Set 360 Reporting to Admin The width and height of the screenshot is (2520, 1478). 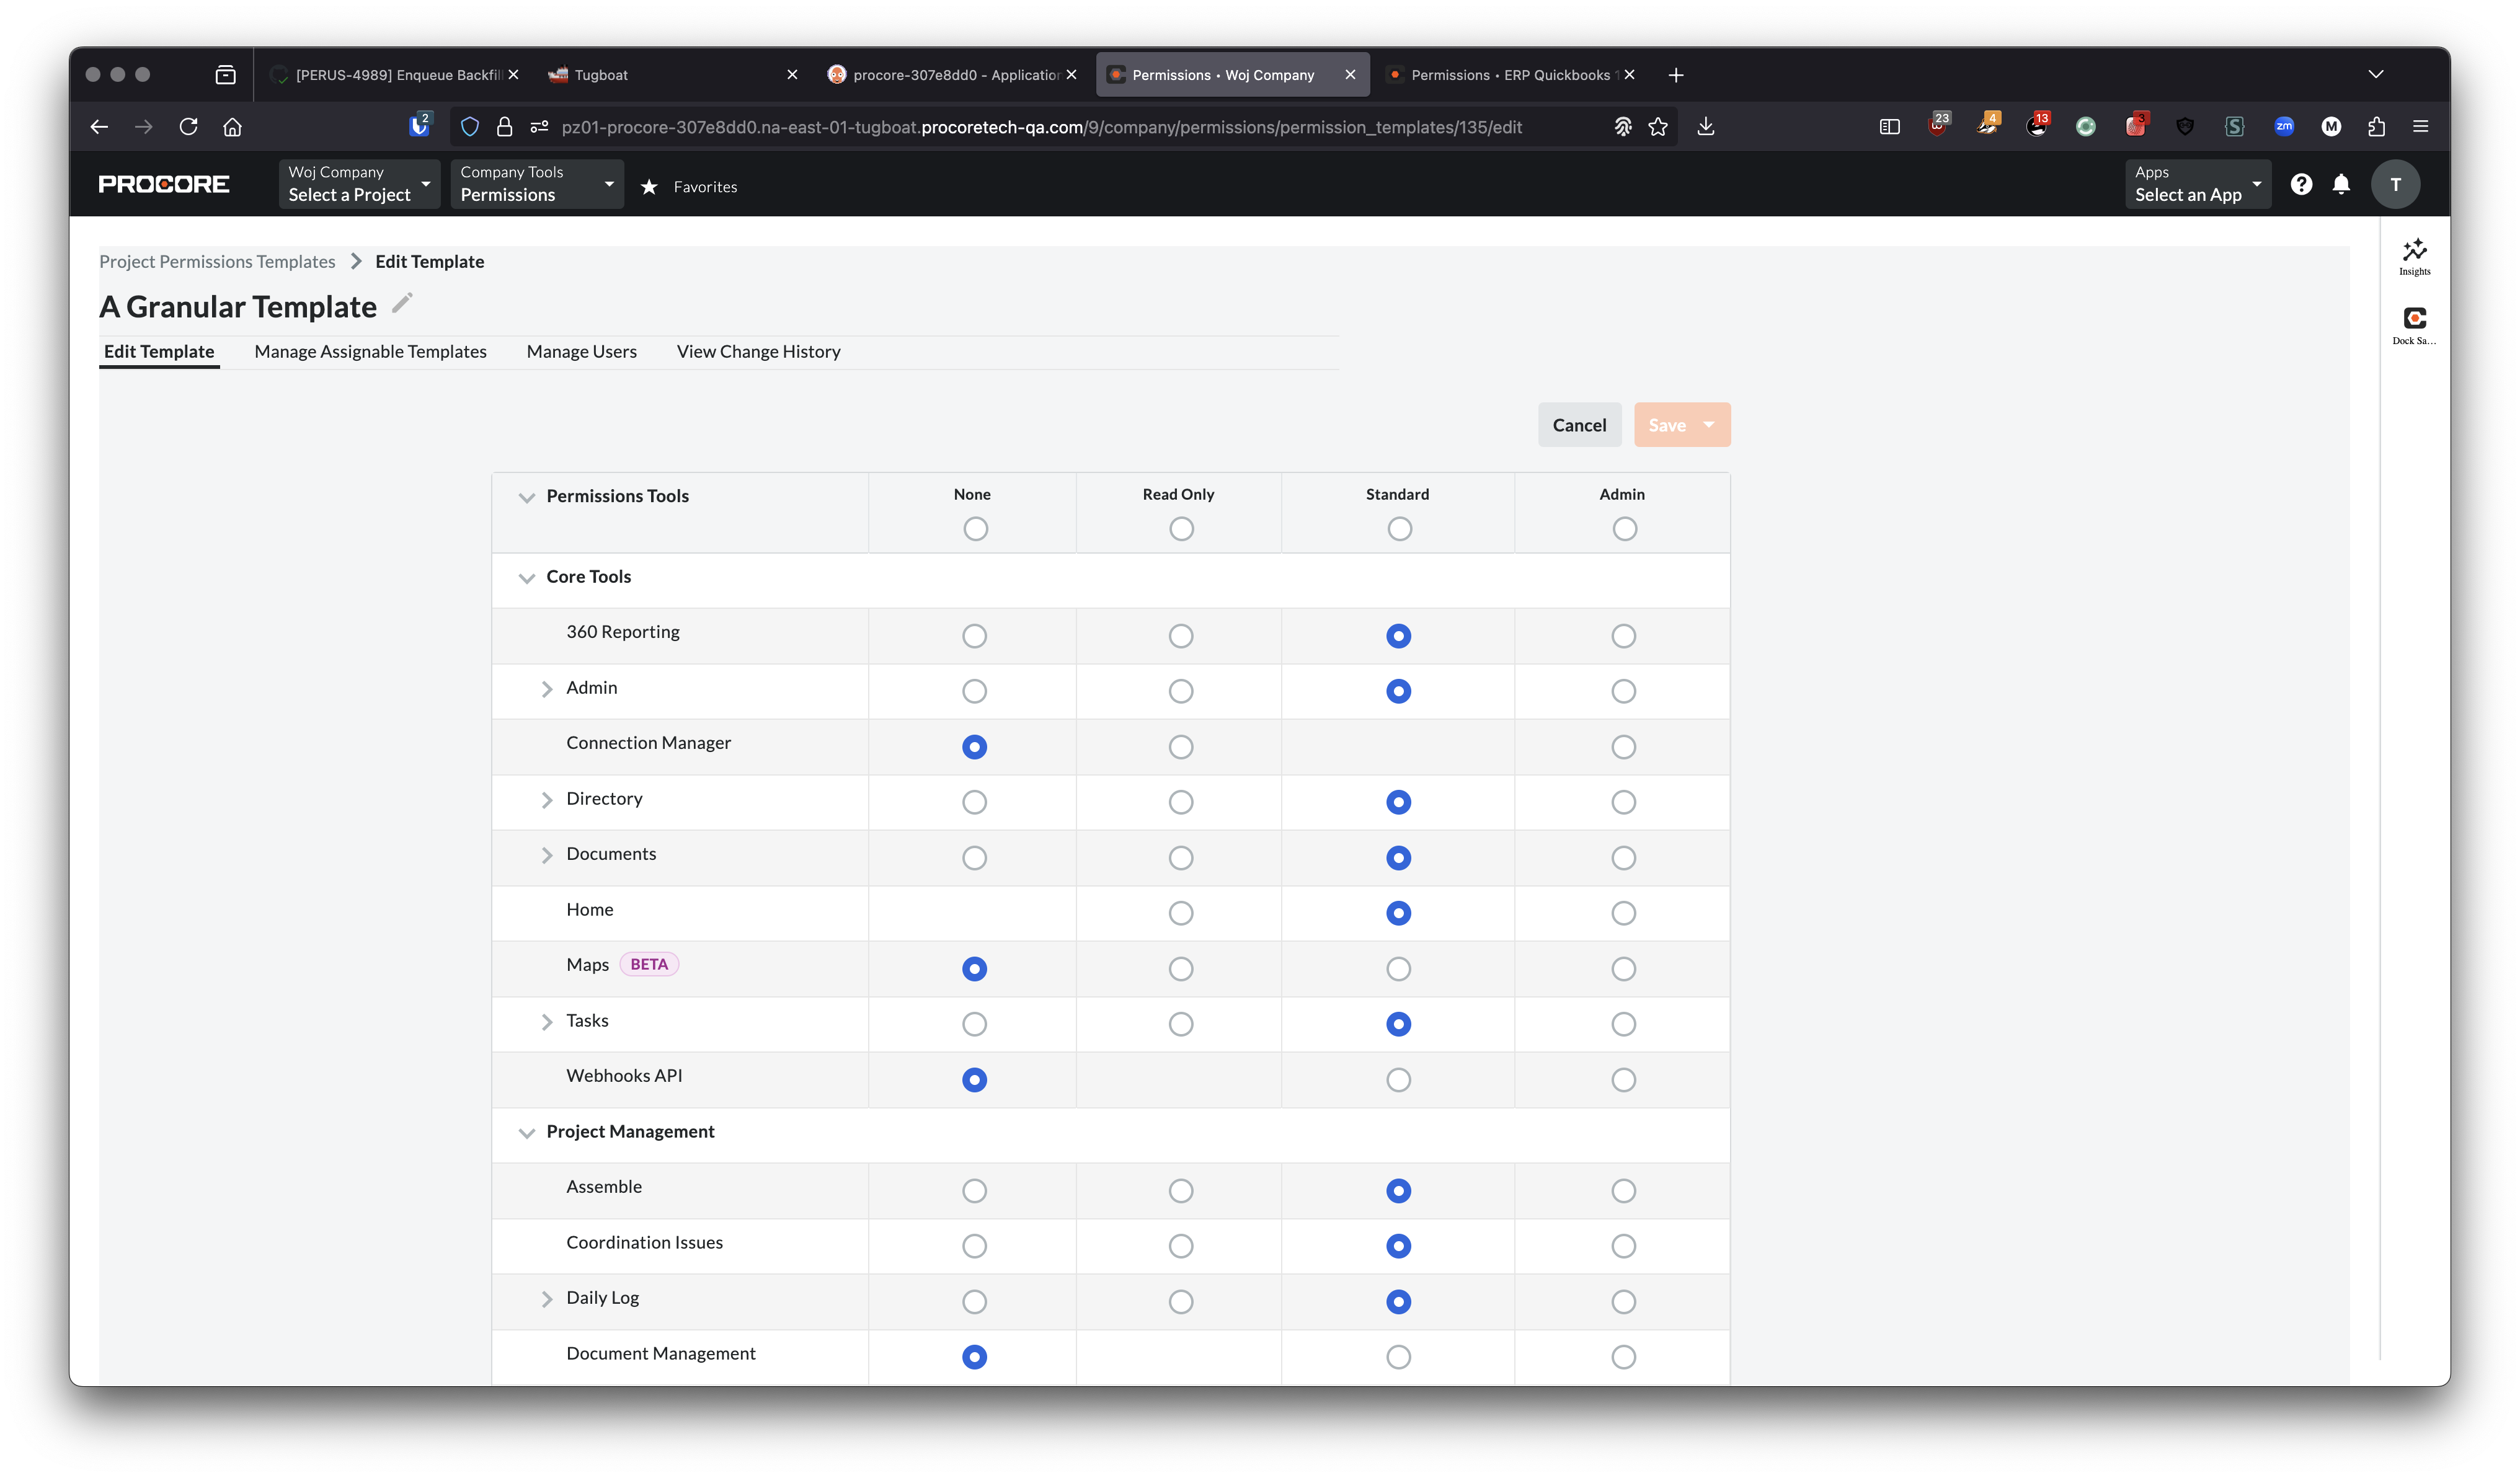tap(1623, 636)
